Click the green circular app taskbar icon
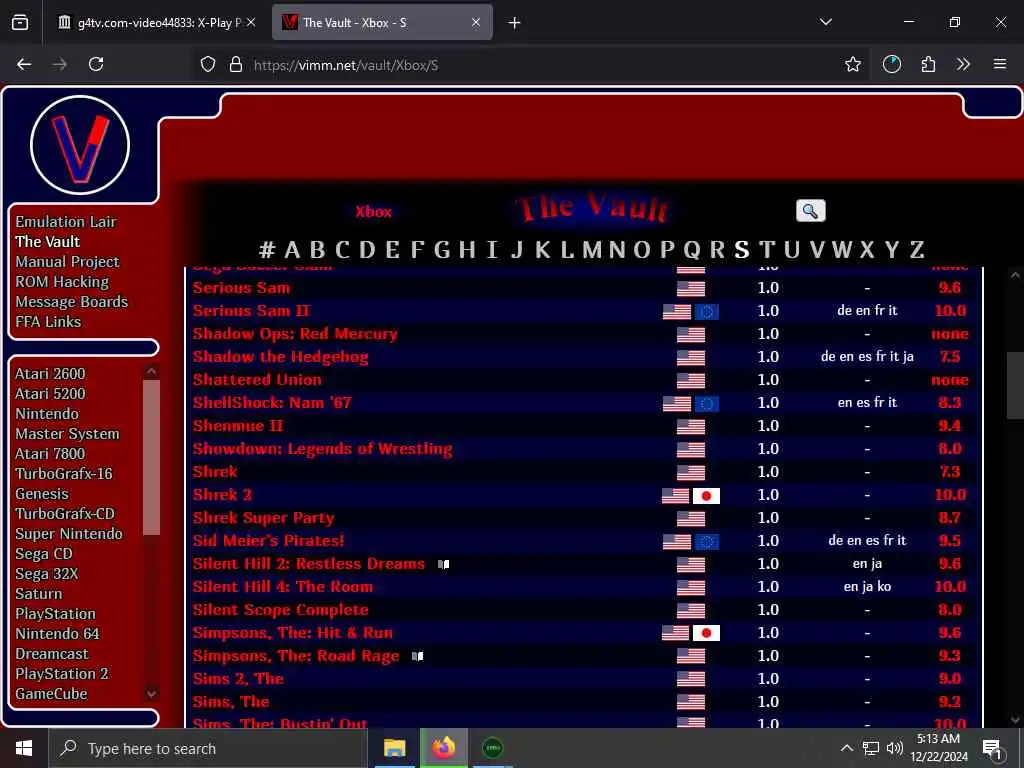 [492, 748]
